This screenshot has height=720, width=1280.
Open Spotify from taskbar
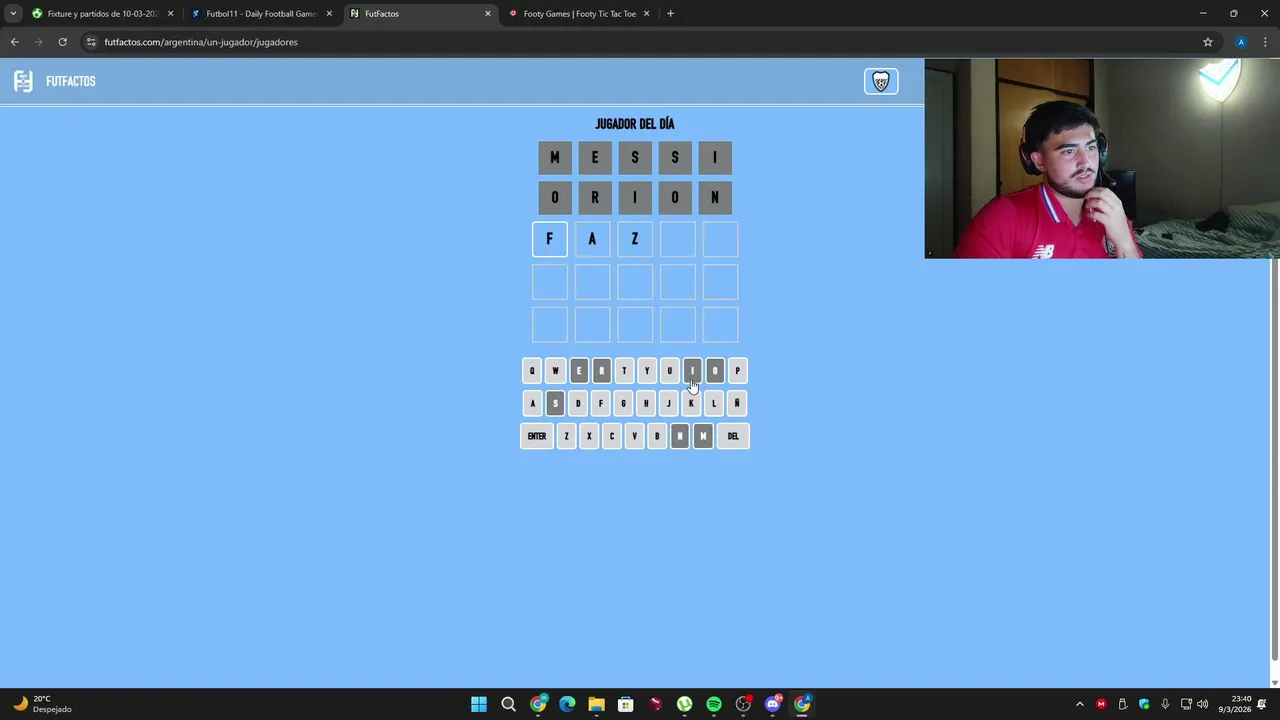pos(714,704)
